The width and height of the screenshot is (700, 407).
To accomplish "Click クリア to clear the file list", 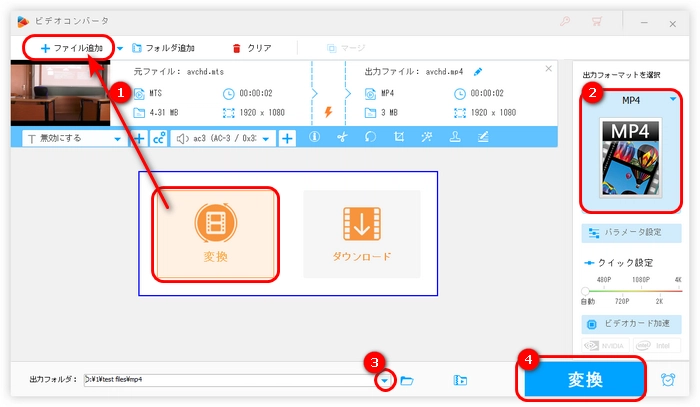I will (x=251, y=48).
